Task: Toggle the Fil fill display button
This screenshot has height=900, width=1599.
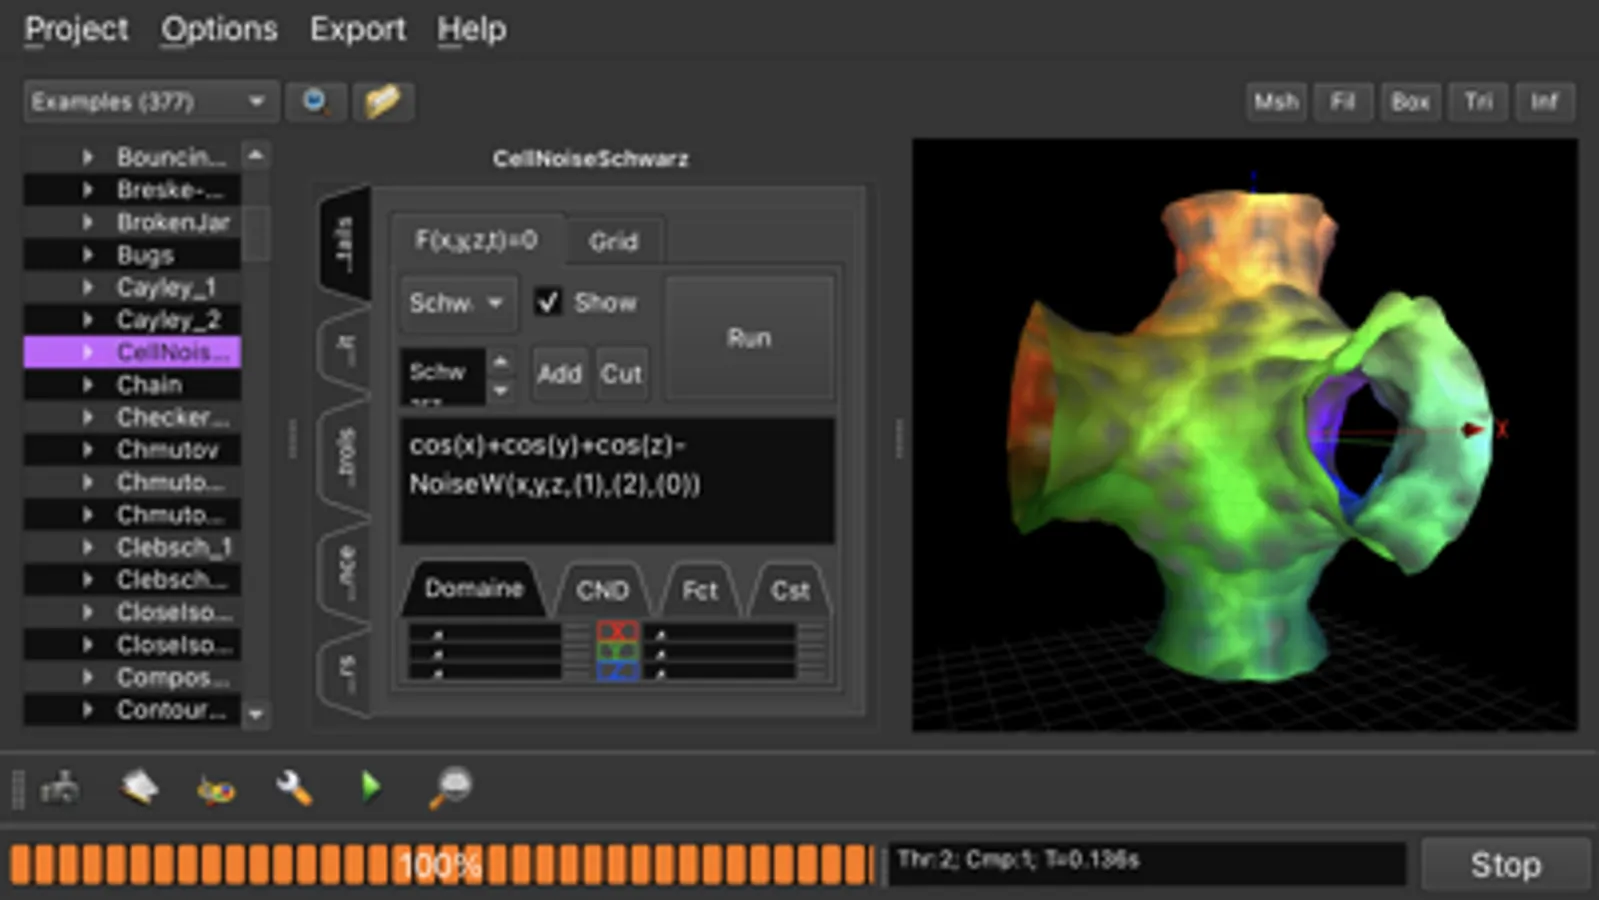Action: pyautogui.click(x=1342, y=101)
